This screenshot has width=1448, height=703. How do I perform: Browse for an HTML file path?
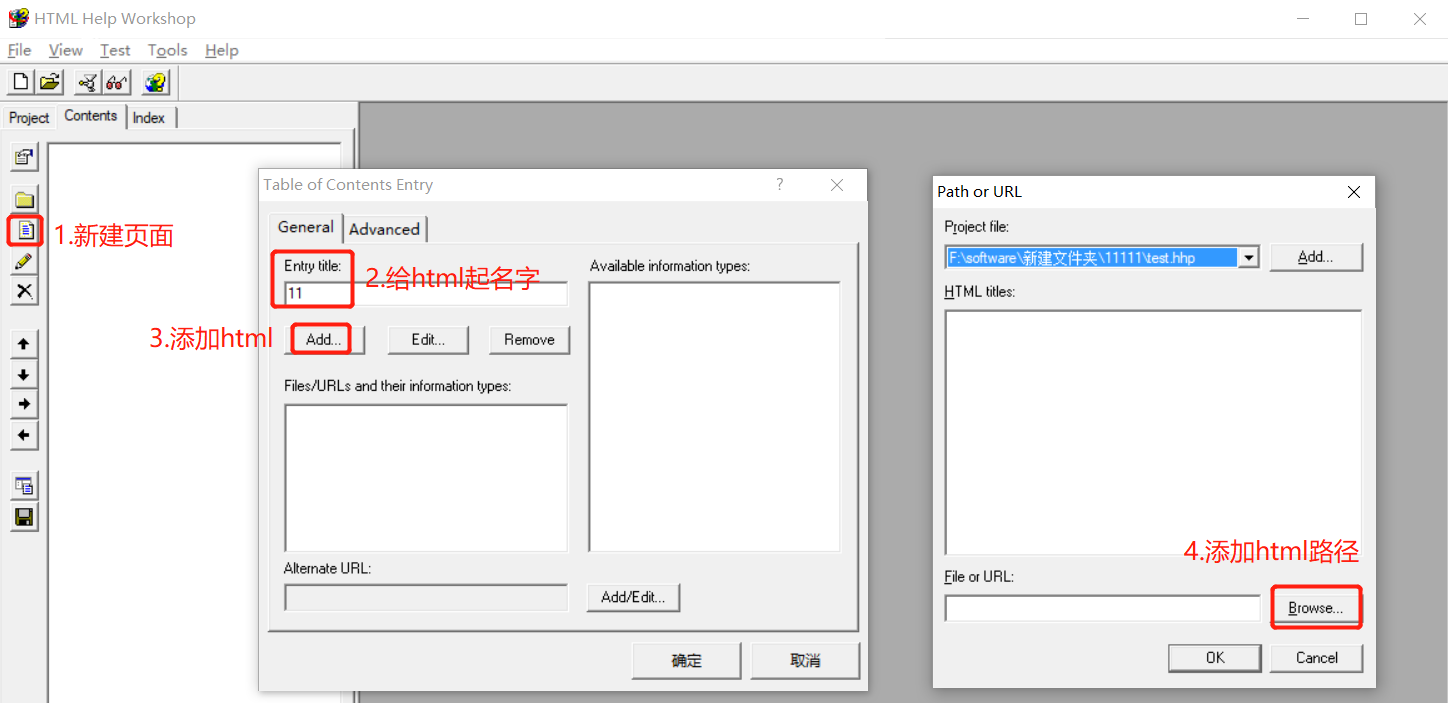pyautogui.click(x=1316, y=607)
